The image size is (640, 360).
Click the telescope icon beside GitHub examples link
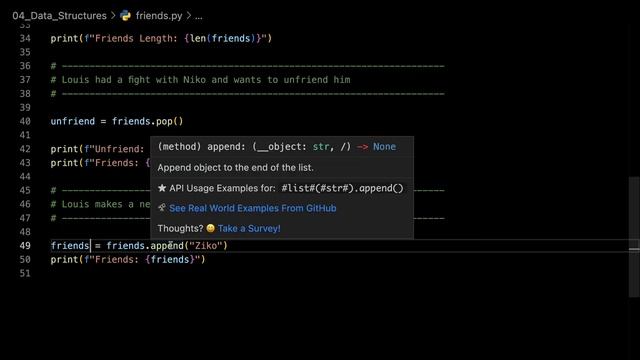pos(162,208)
